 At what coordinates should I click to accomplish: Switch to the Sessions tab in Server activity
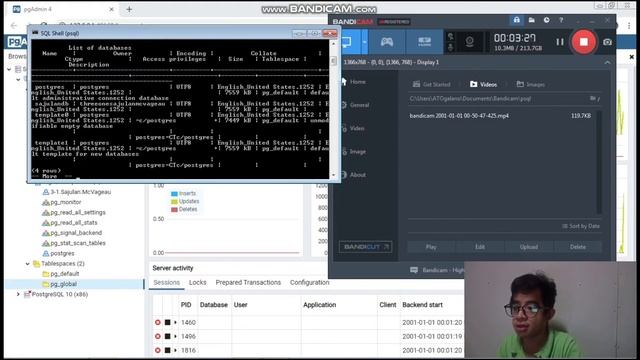167,282
